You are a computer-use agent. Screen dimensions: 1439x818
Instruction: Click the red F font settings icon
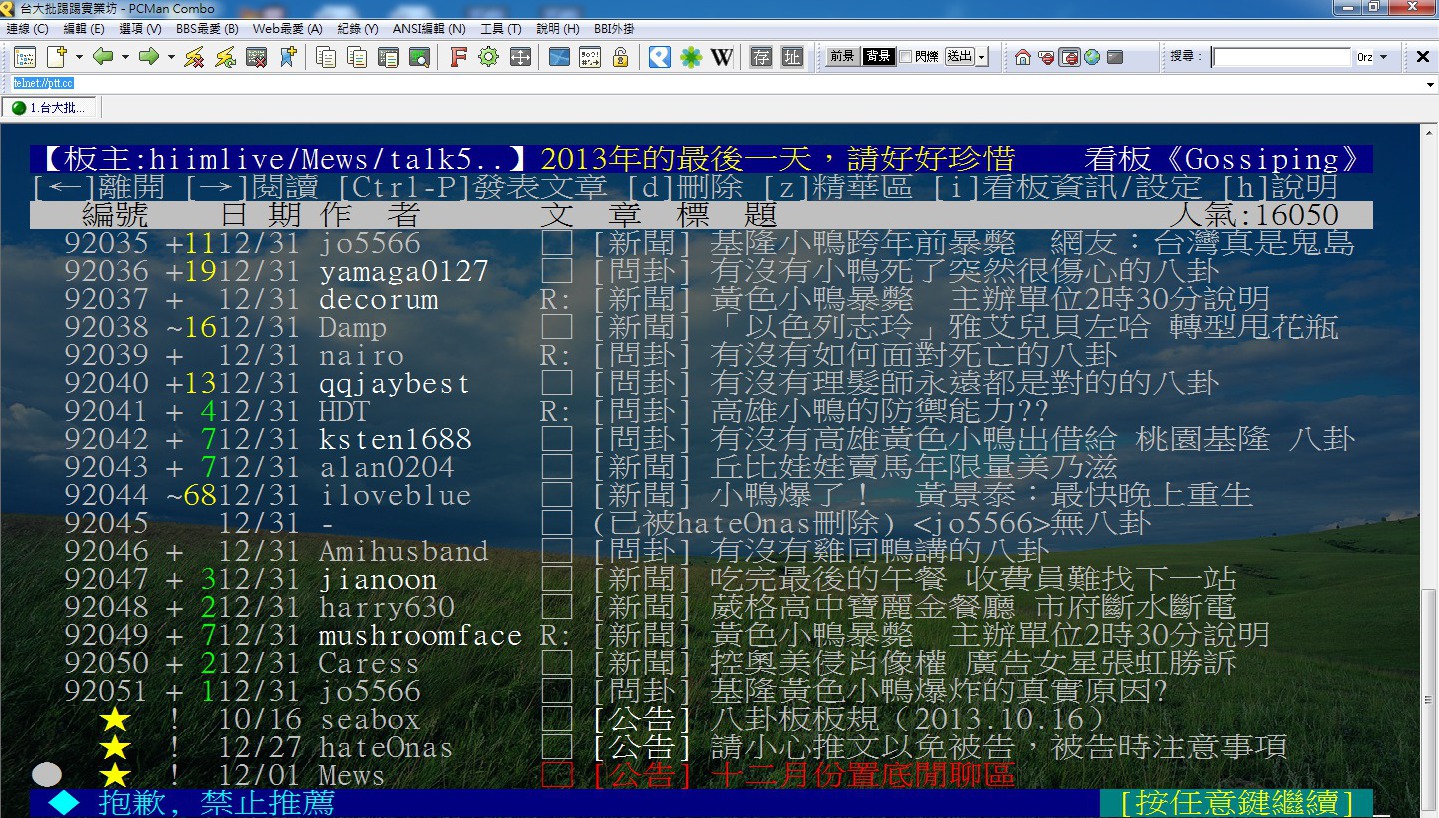458,57
